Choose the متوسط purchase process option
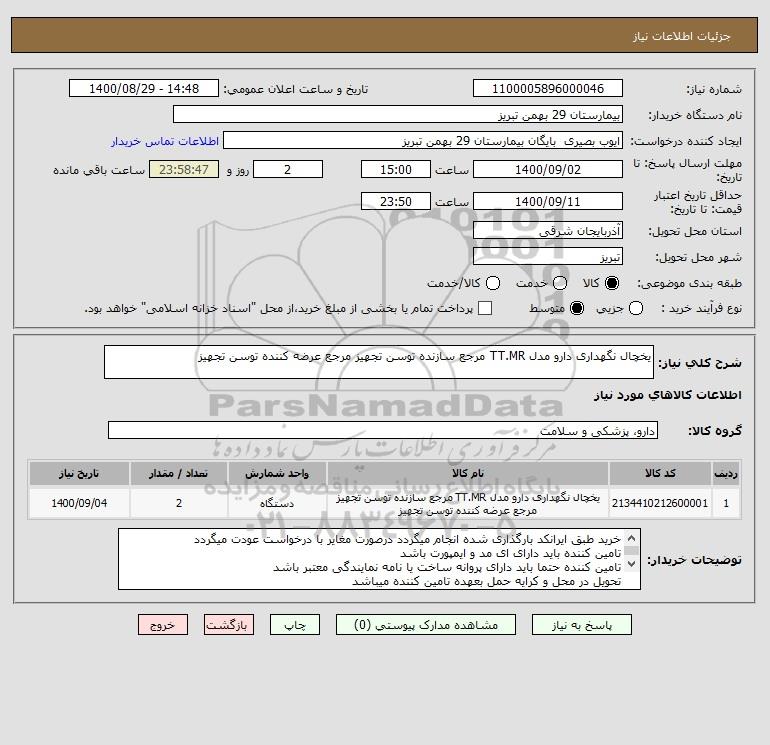The image size is (770, 745). [577, 308]
